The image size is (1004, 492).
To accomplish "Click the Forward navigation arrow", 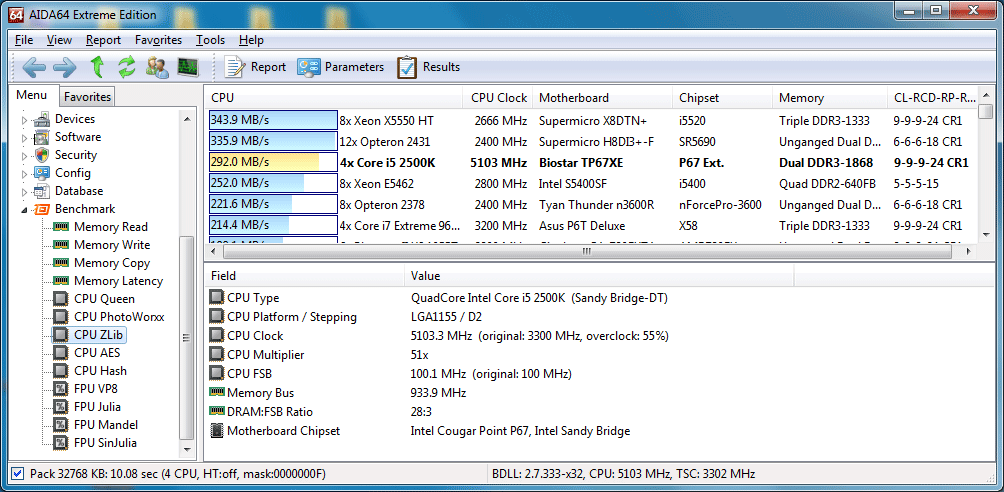I will (65, 67).
